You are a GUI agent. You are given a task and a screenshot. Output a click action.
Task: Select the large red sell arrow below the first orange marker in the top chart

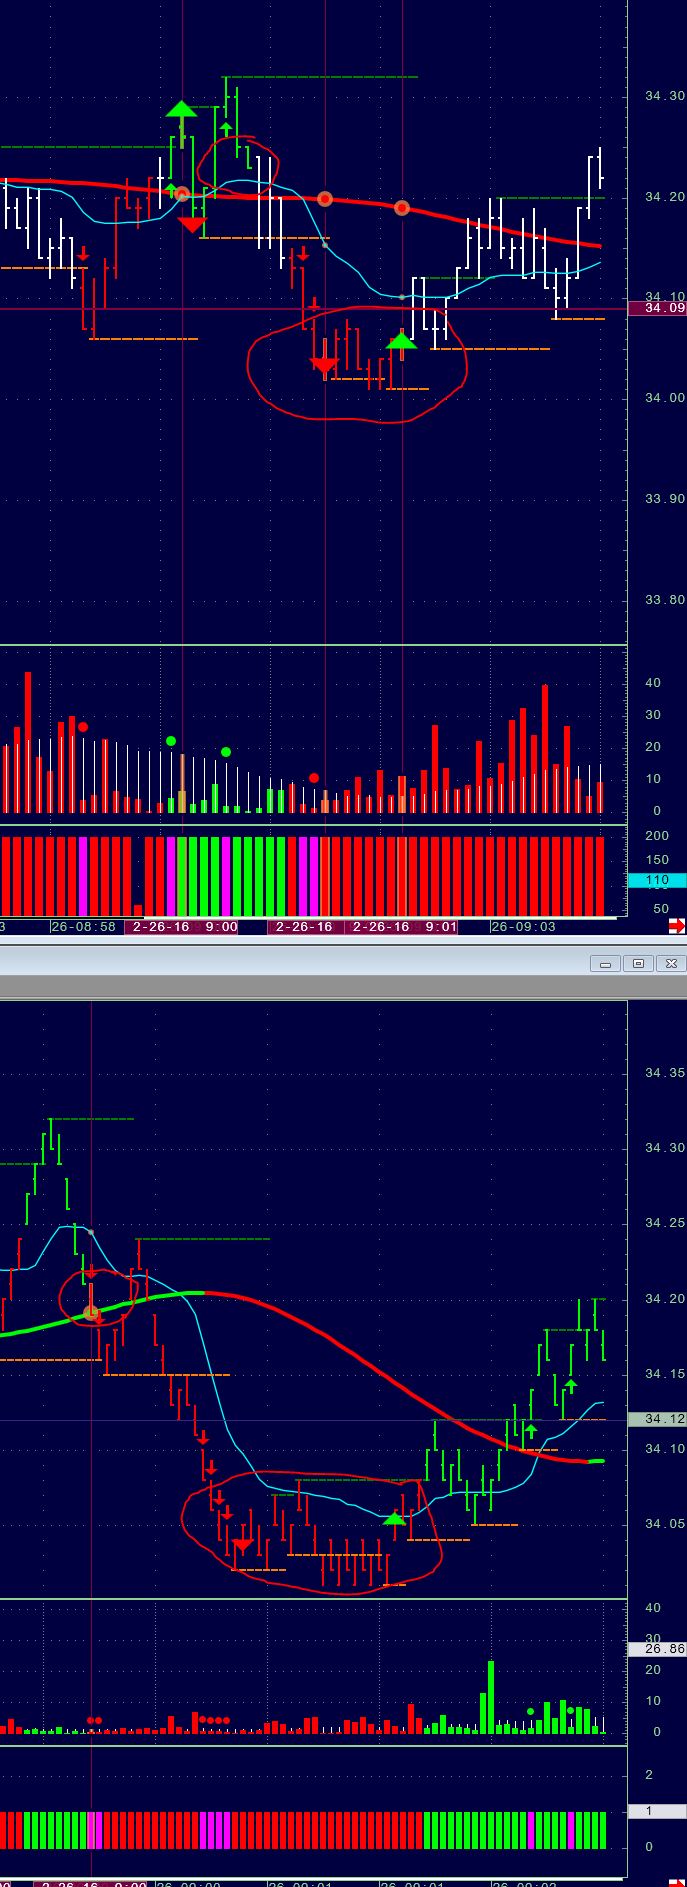point(192,225)
